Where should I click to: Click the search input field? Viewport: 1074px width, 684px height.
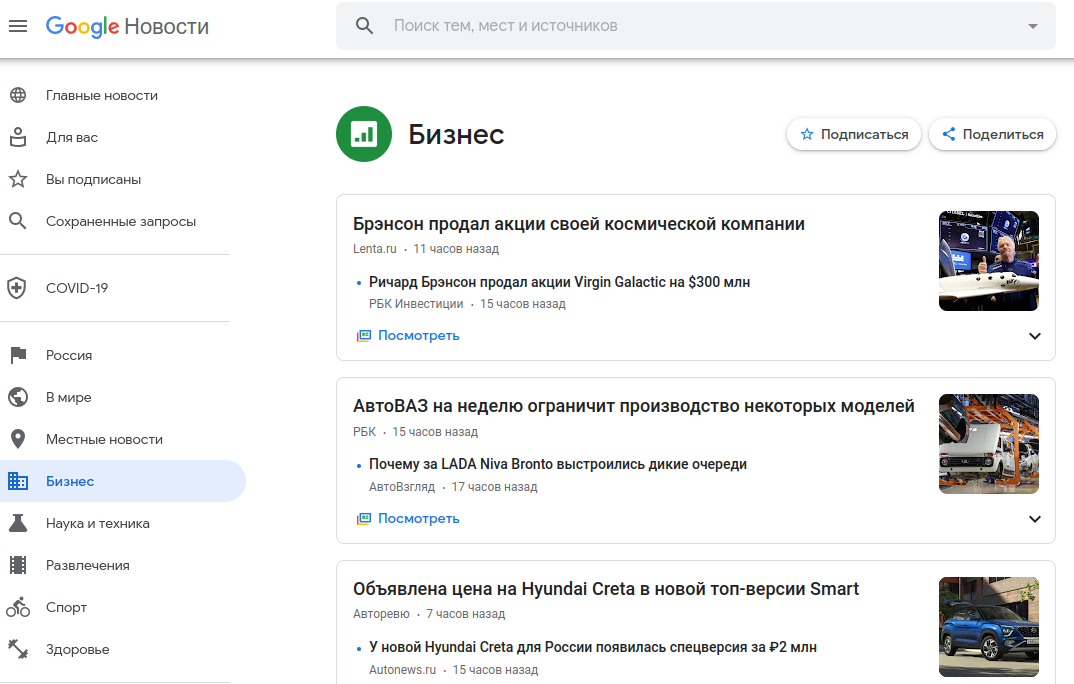[700, 26]
